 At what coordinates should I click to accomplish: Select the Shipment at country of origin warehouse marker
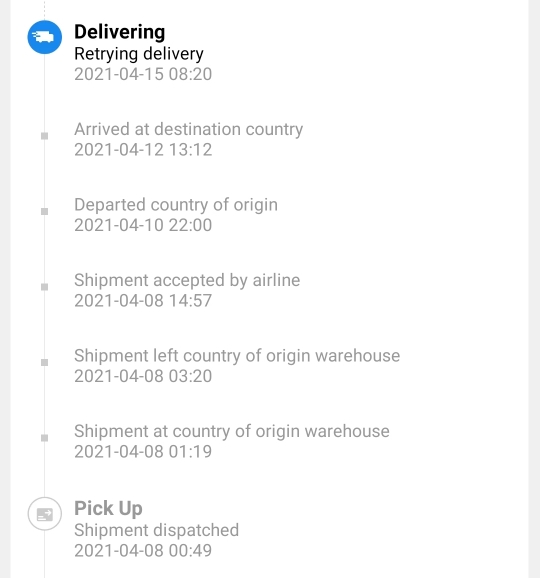coord(45,438)
